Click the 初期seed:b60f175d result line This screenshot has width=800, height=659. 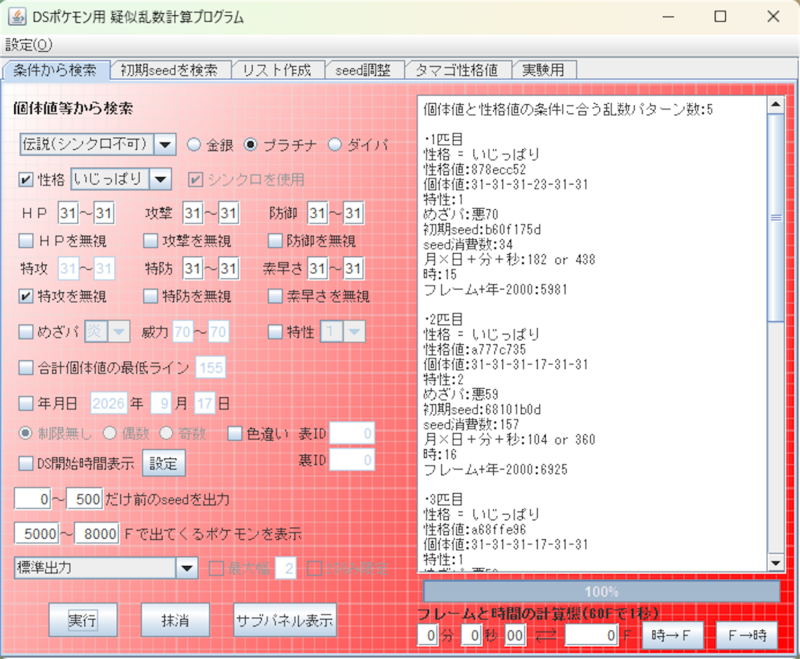coord(482,230)
